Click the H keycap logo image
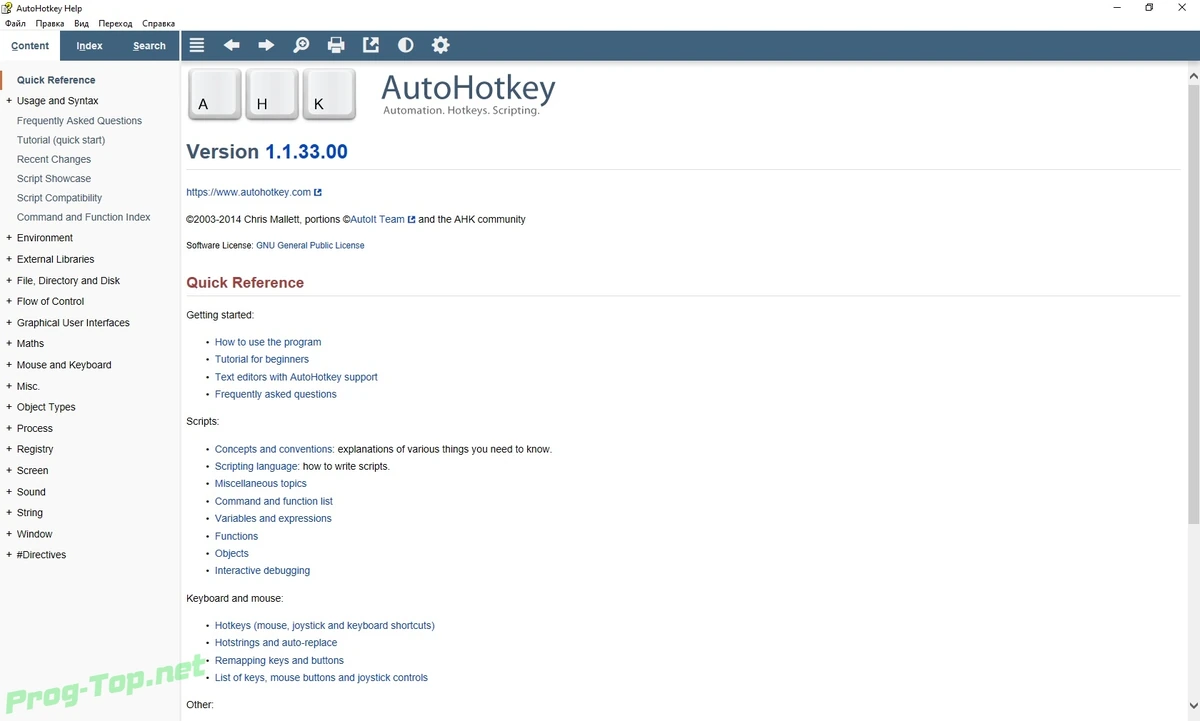1200x721 pixels. [272, 95]
